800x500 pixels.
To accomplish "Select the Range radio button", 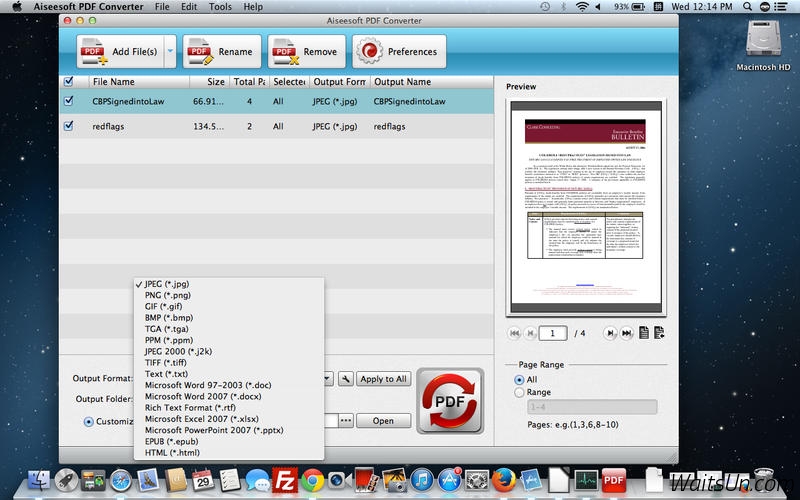I will (x=519, y=392).
